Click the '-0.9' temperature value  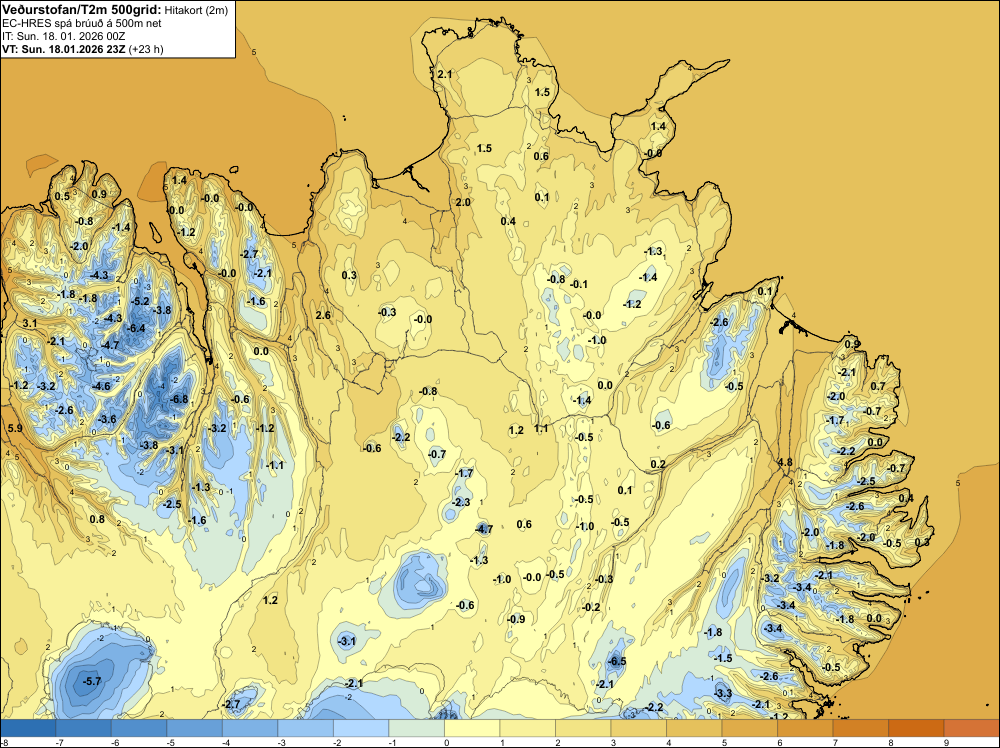(515, 619)
